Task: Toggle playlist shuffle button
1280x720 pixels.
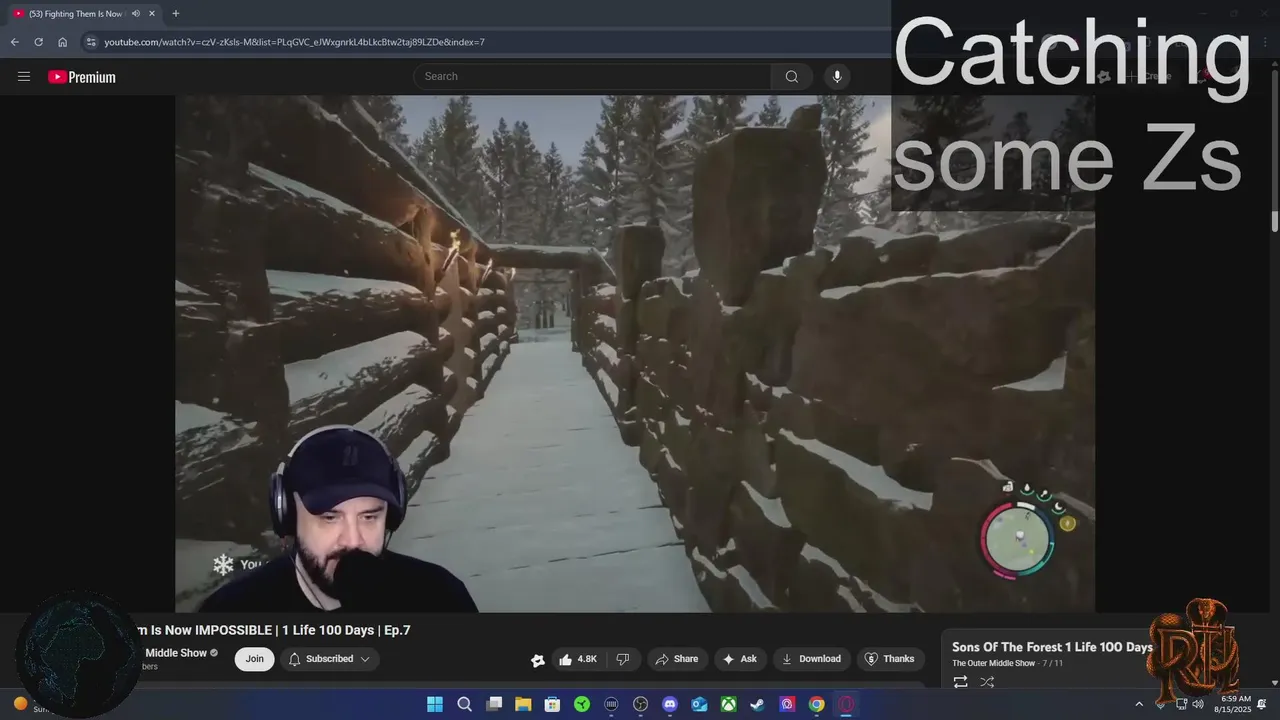Action: 987,682
